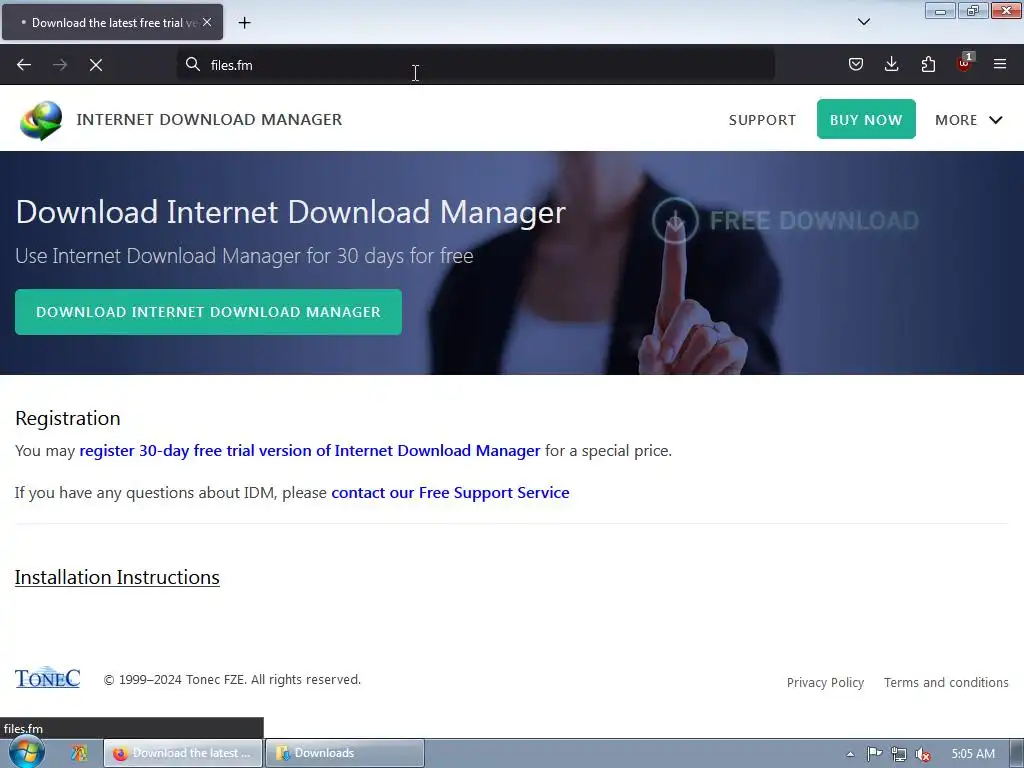Screen dimensions: 1024x768
Task: Open the Firefox downloads panel
Action: click(x=891, y=64)
